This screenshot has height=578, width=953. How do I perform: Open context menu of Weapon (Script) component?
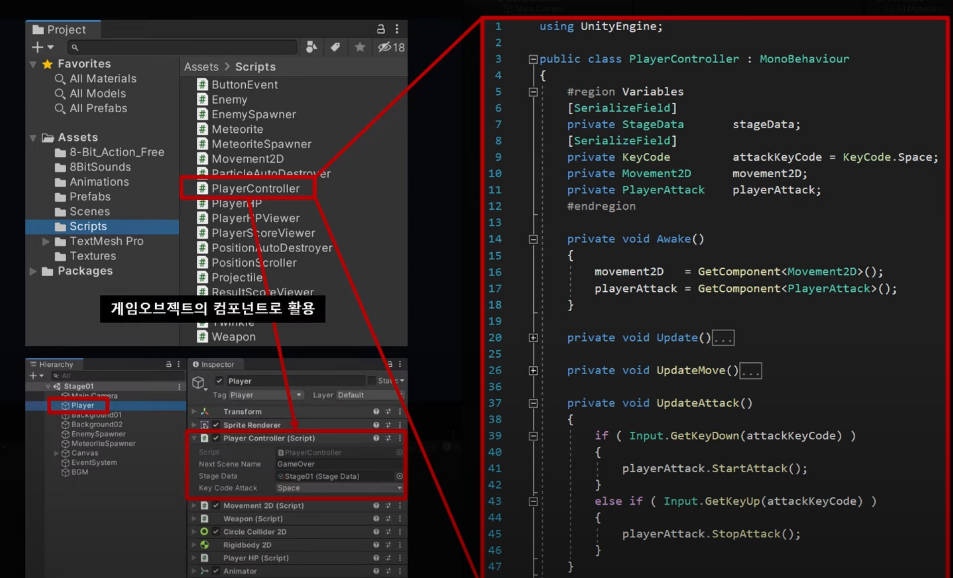tap(399, 519)
